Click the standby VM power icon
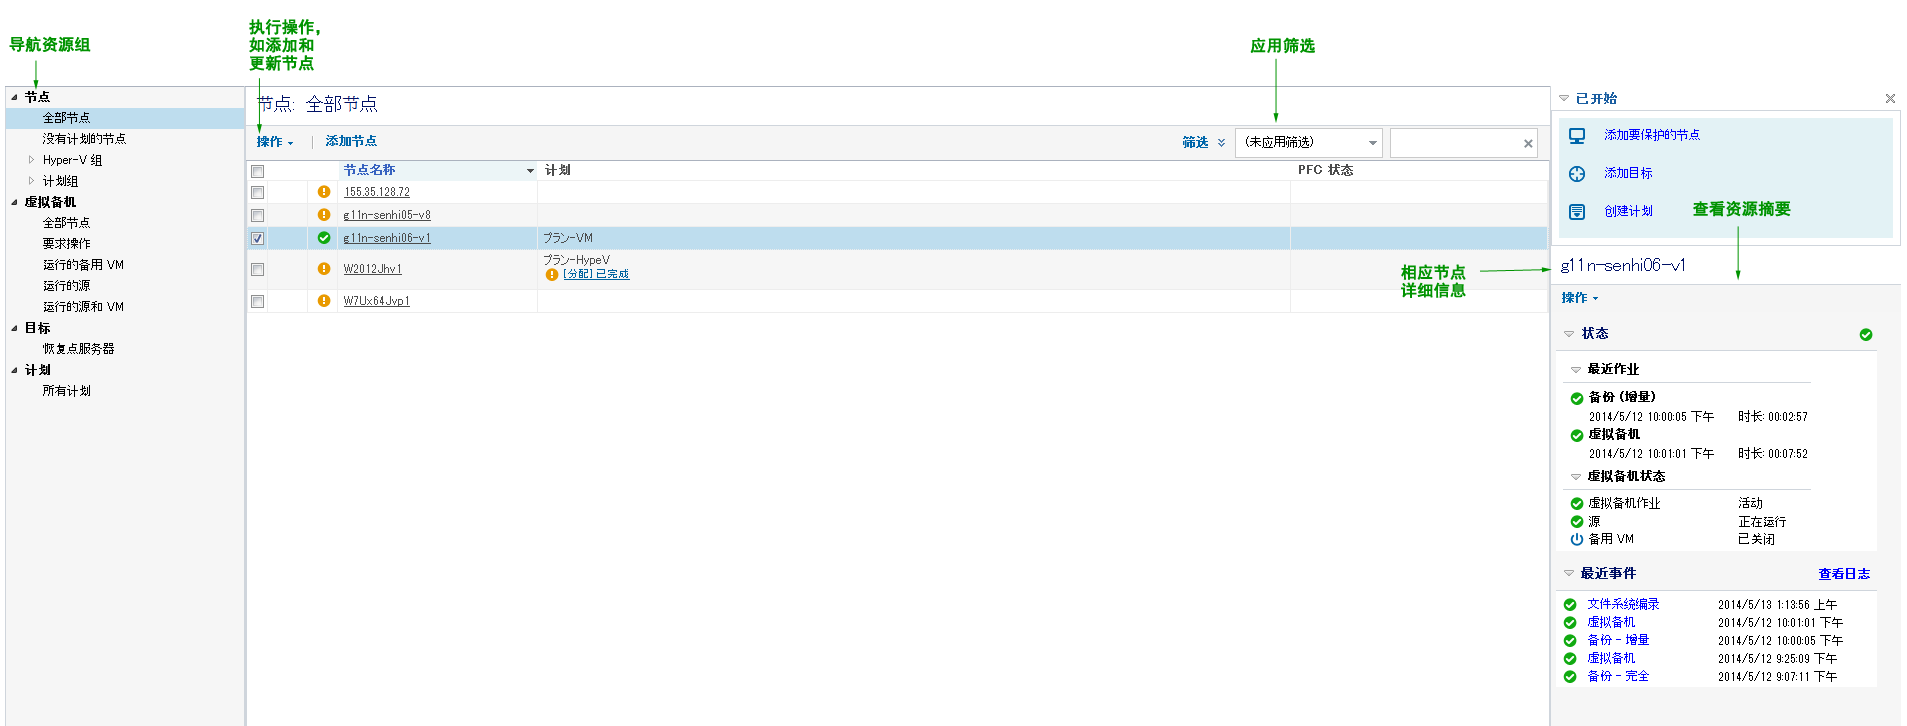The height and width of the screenshot is (726, 1907). click(1577, 539)
